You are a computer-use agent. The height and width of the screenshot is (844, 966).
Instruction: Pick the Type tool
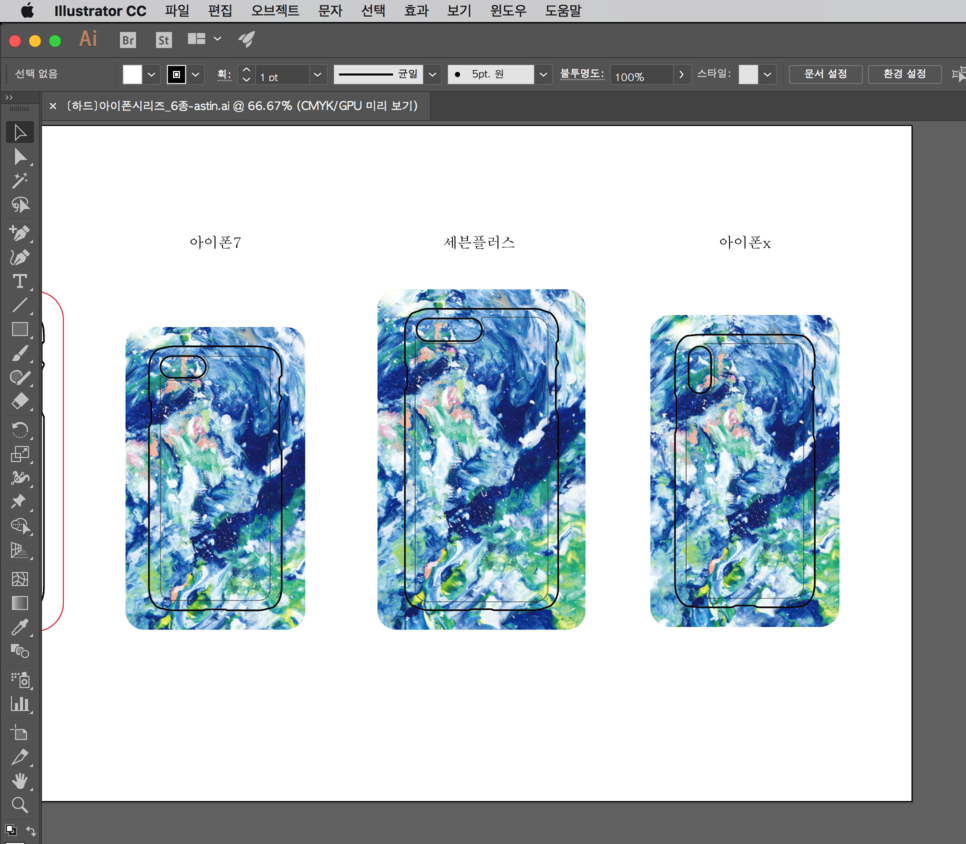click(x=20, y=282)
